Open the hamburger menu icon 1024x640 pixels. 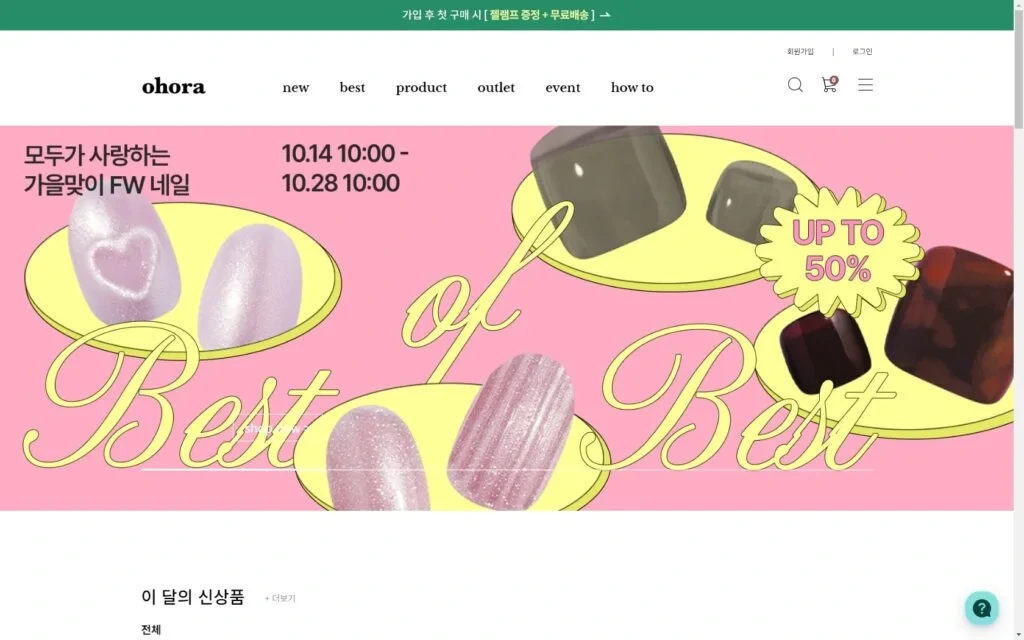(x=865, y=85)
